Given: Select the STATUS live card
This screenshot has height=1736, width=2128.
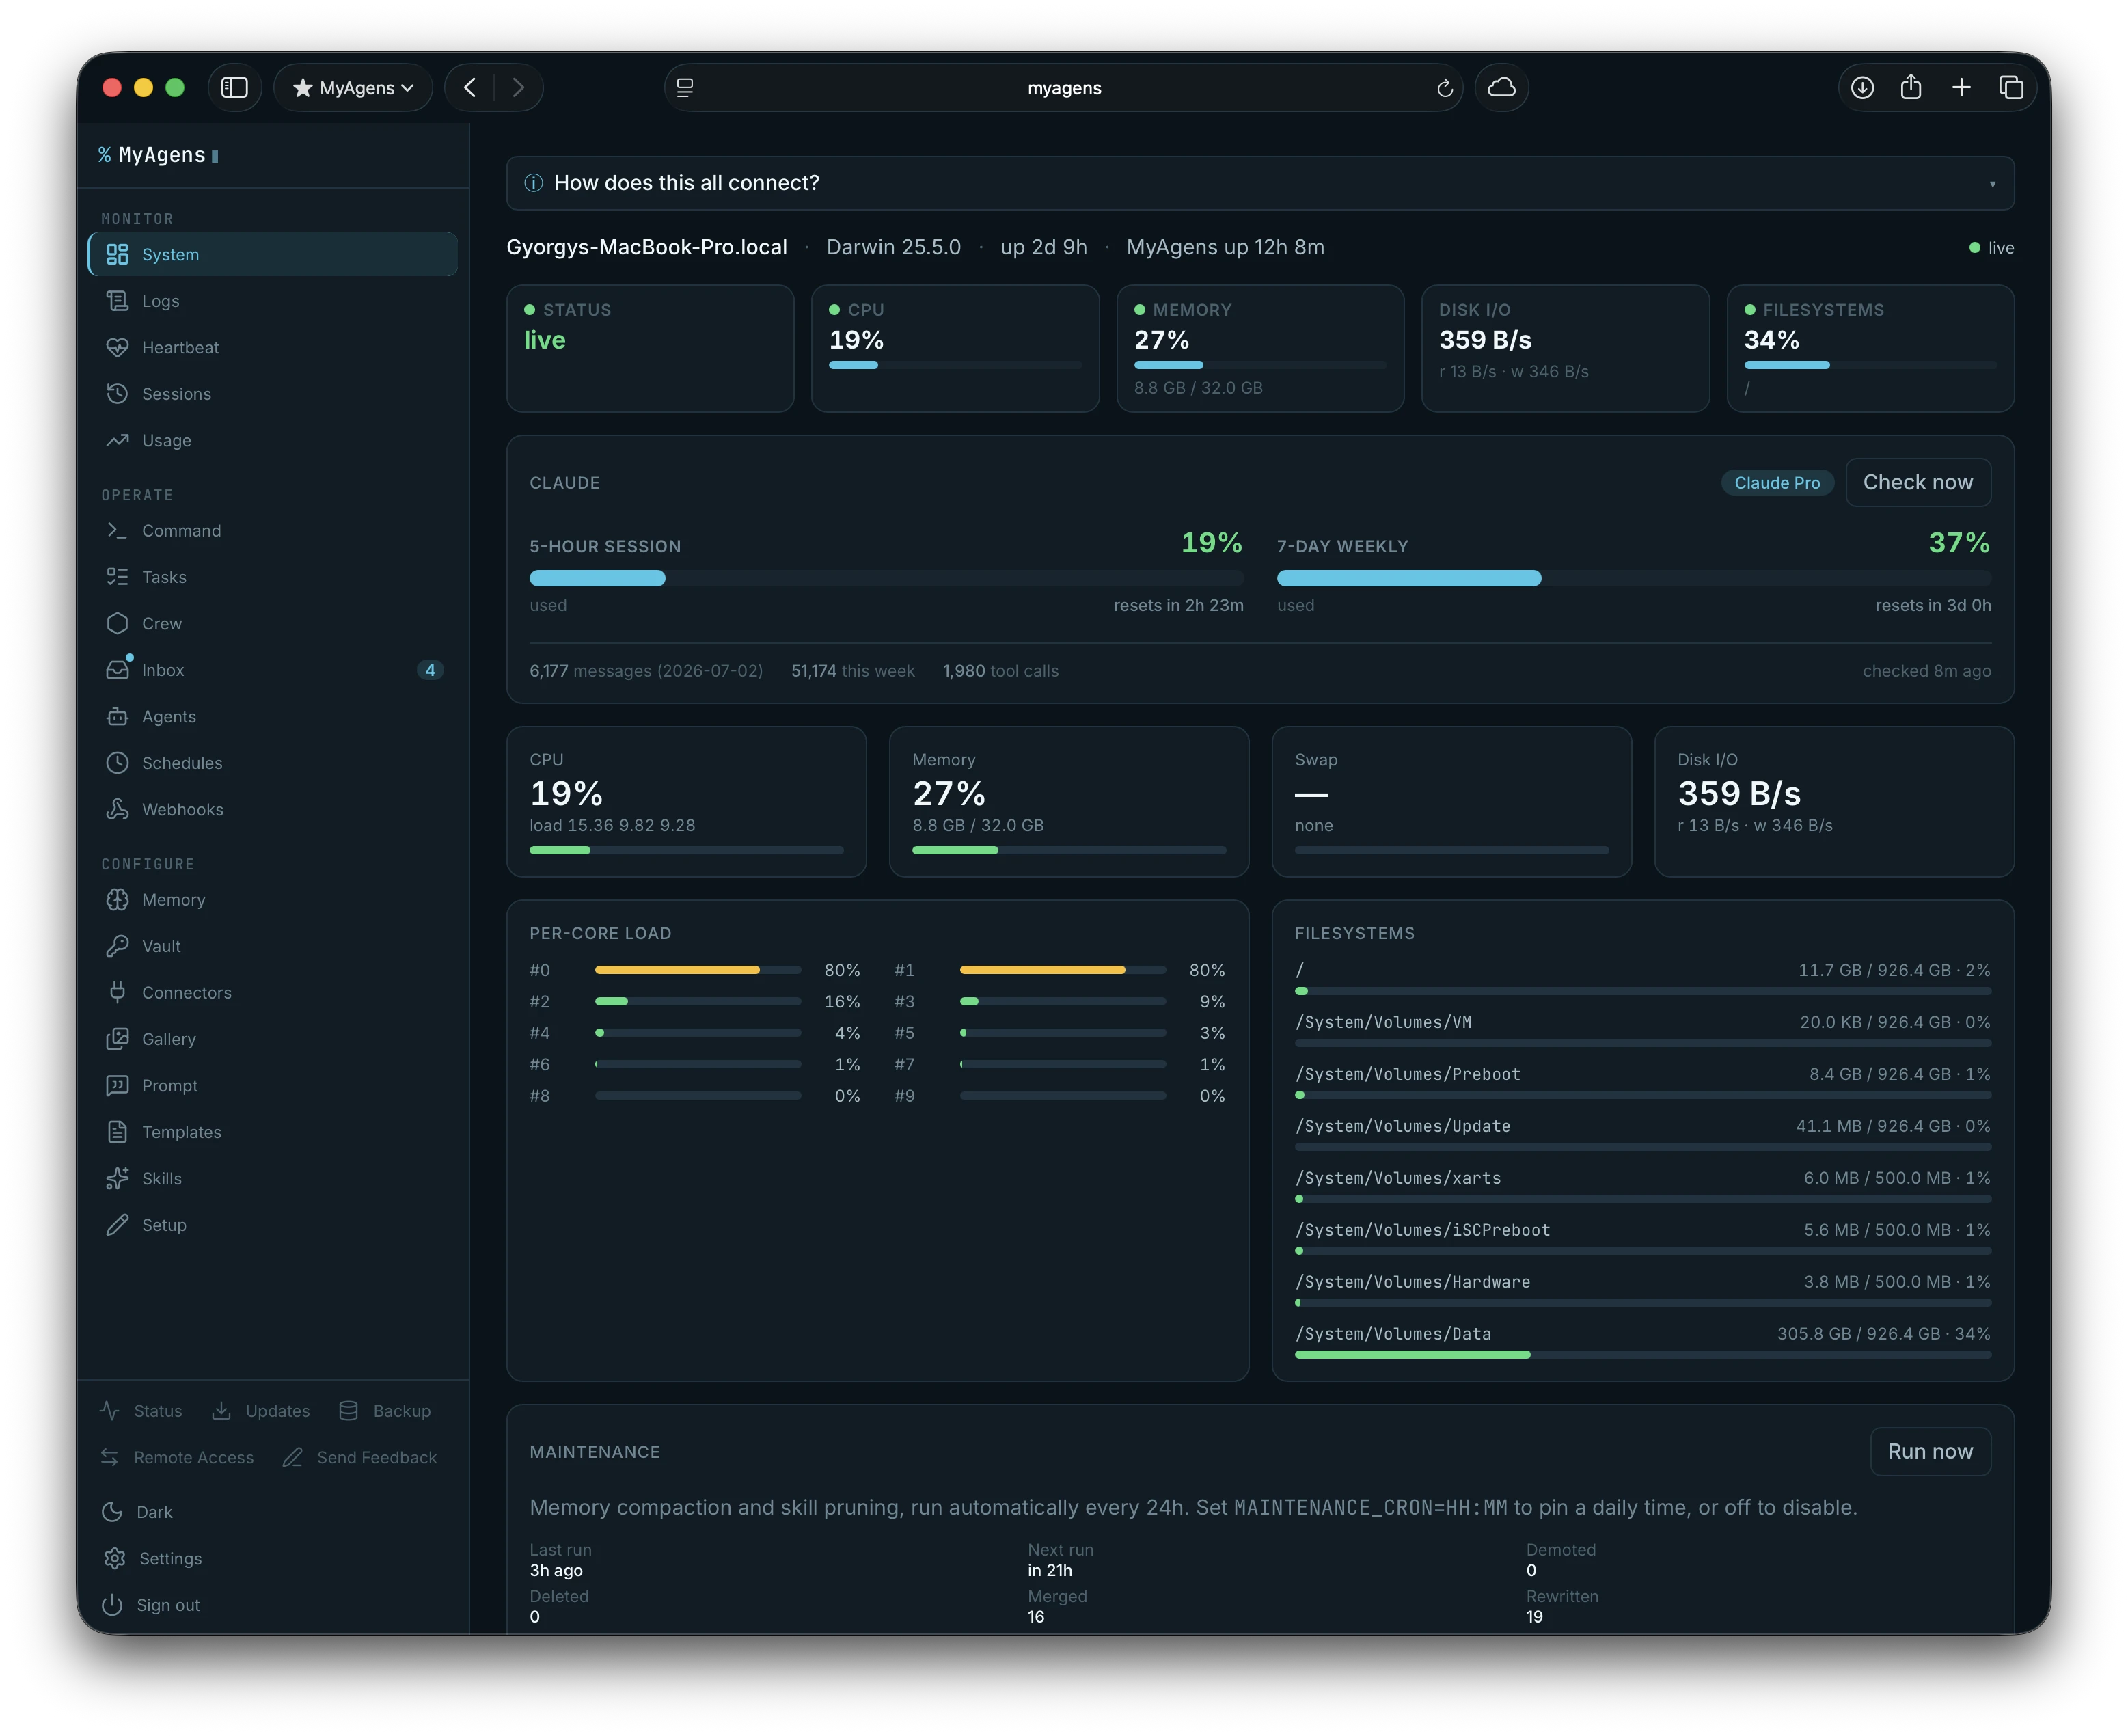Looking at the screenshot, I should click(x=650, y=348).
